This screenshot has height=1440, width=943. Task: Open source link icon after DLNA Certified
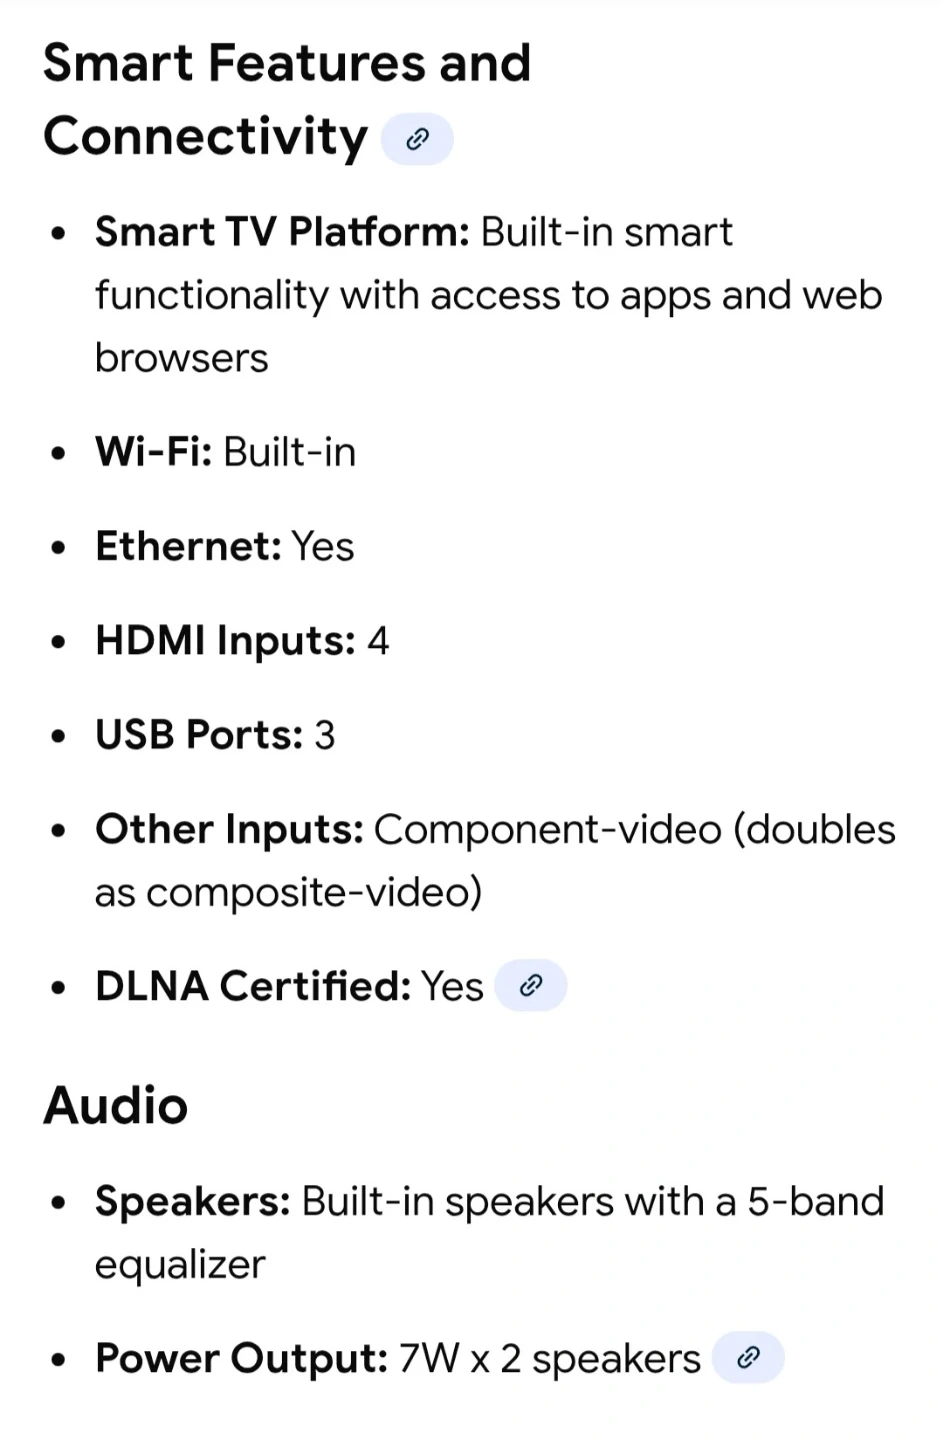pos(531,986)
